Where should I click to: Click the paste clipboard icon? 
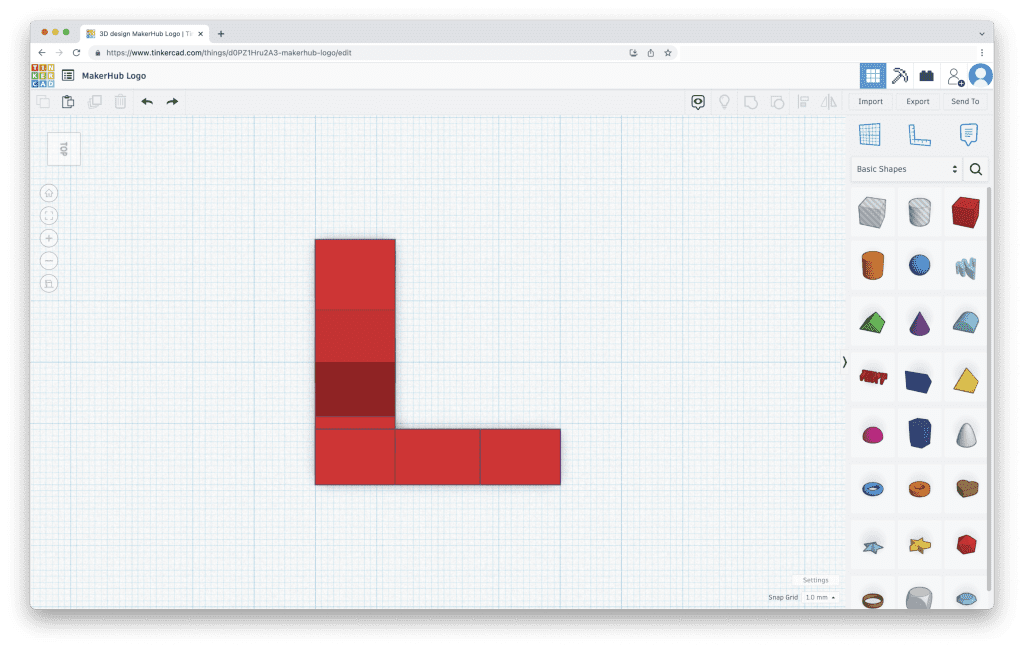[68, 101]
